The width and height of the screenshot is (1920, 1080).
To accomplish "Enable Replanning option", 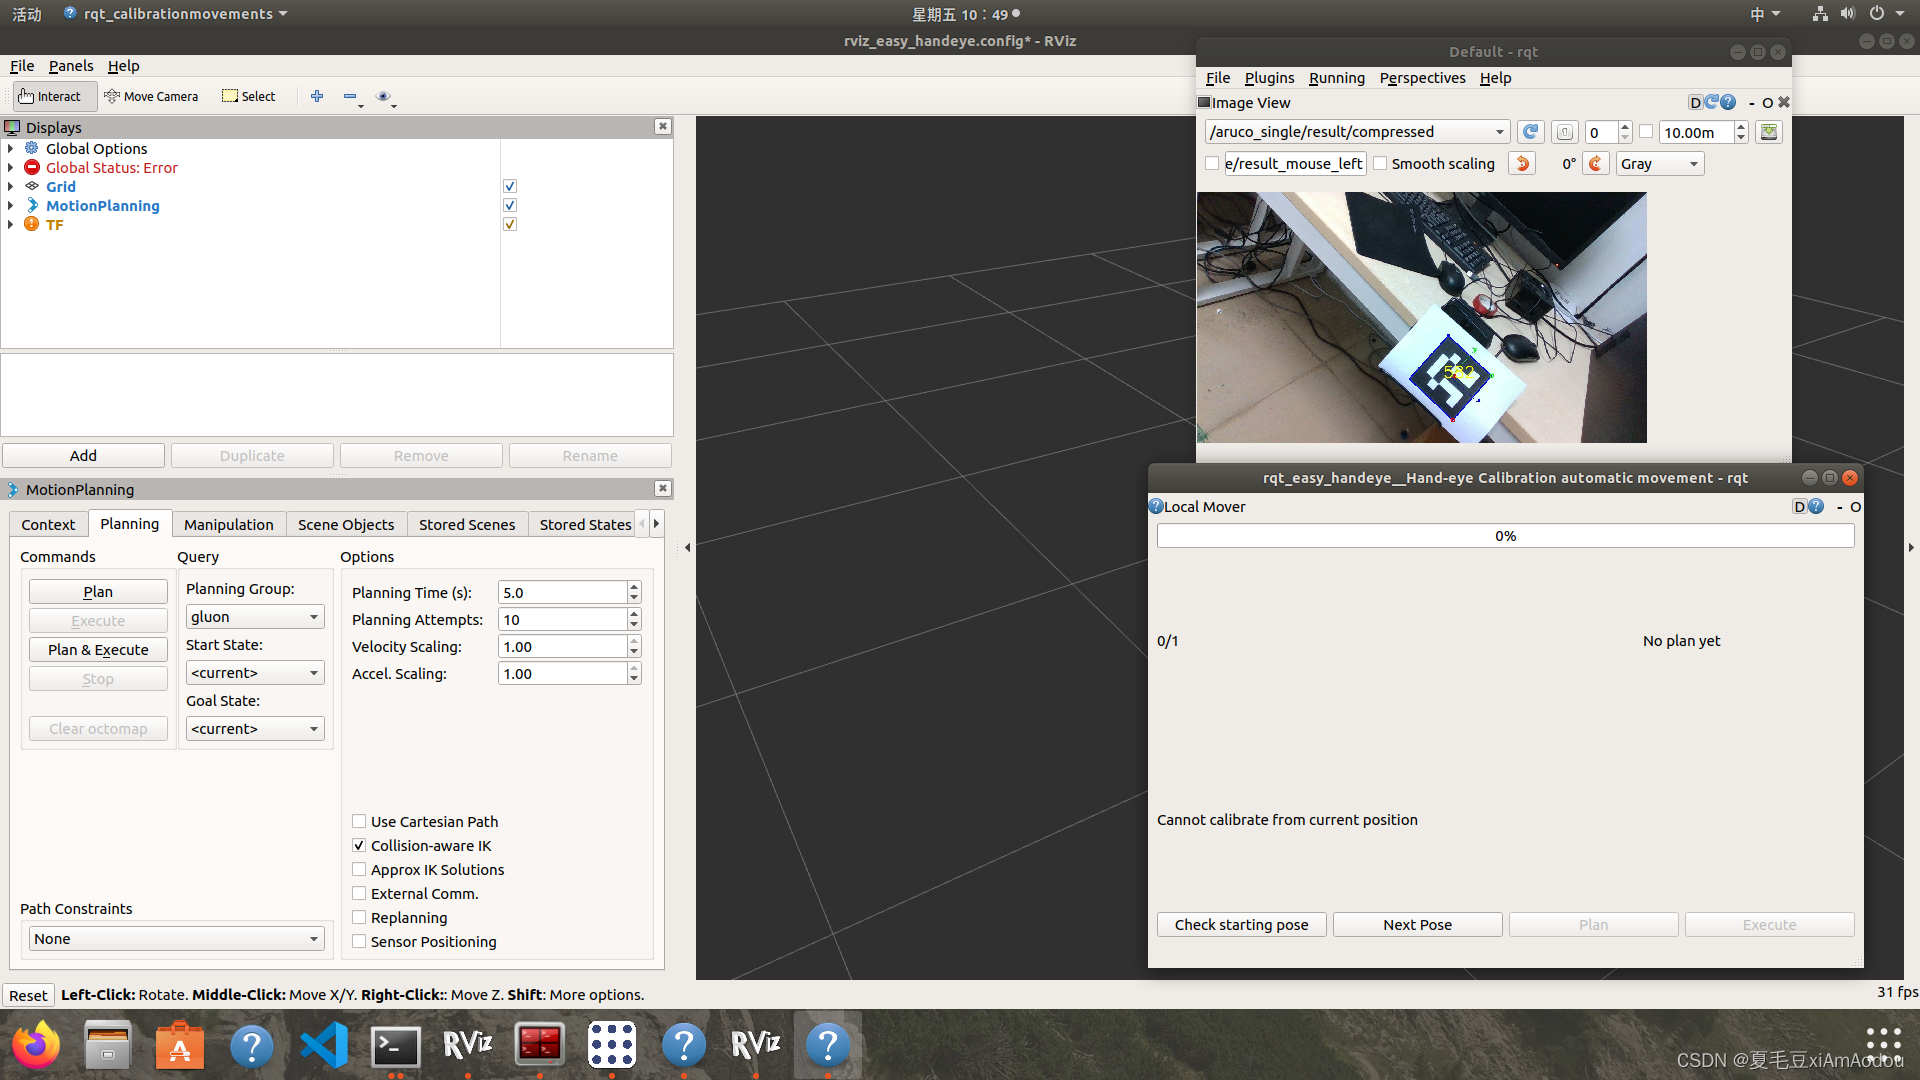I will 359,918.
